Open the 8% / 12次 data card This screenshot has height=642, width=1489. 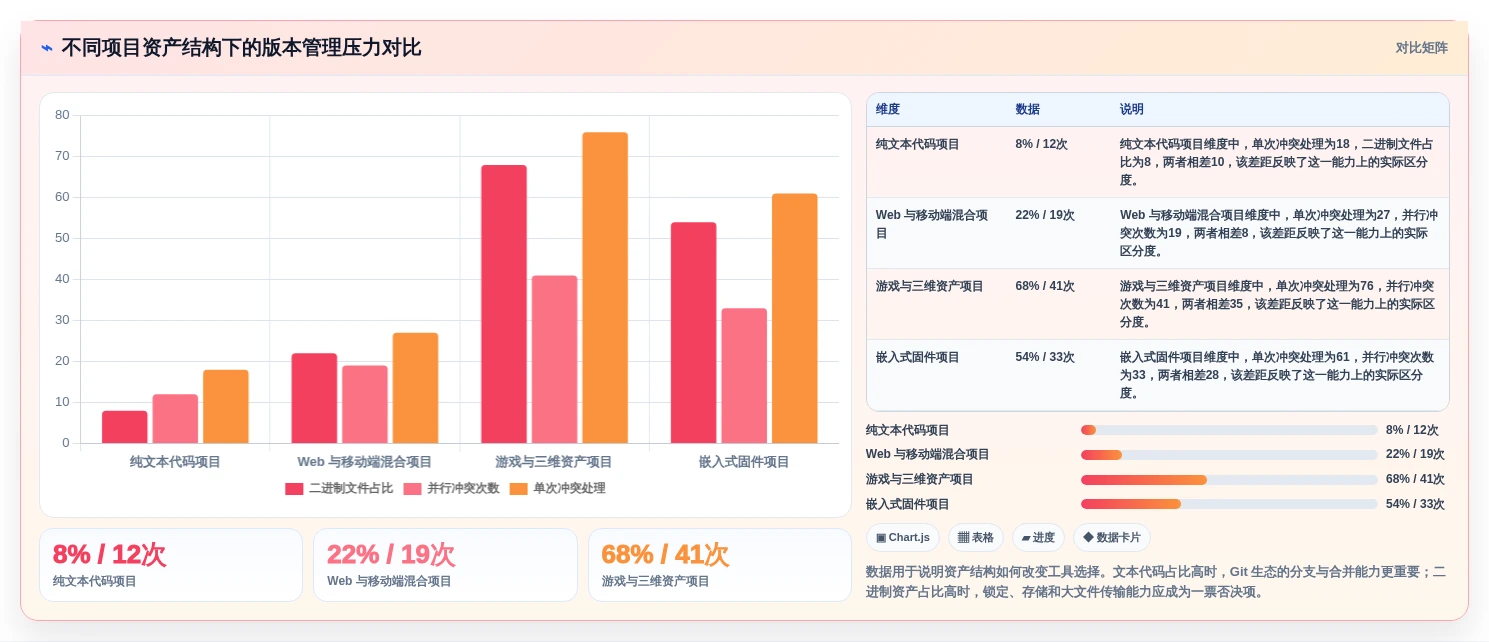[171, 565]
